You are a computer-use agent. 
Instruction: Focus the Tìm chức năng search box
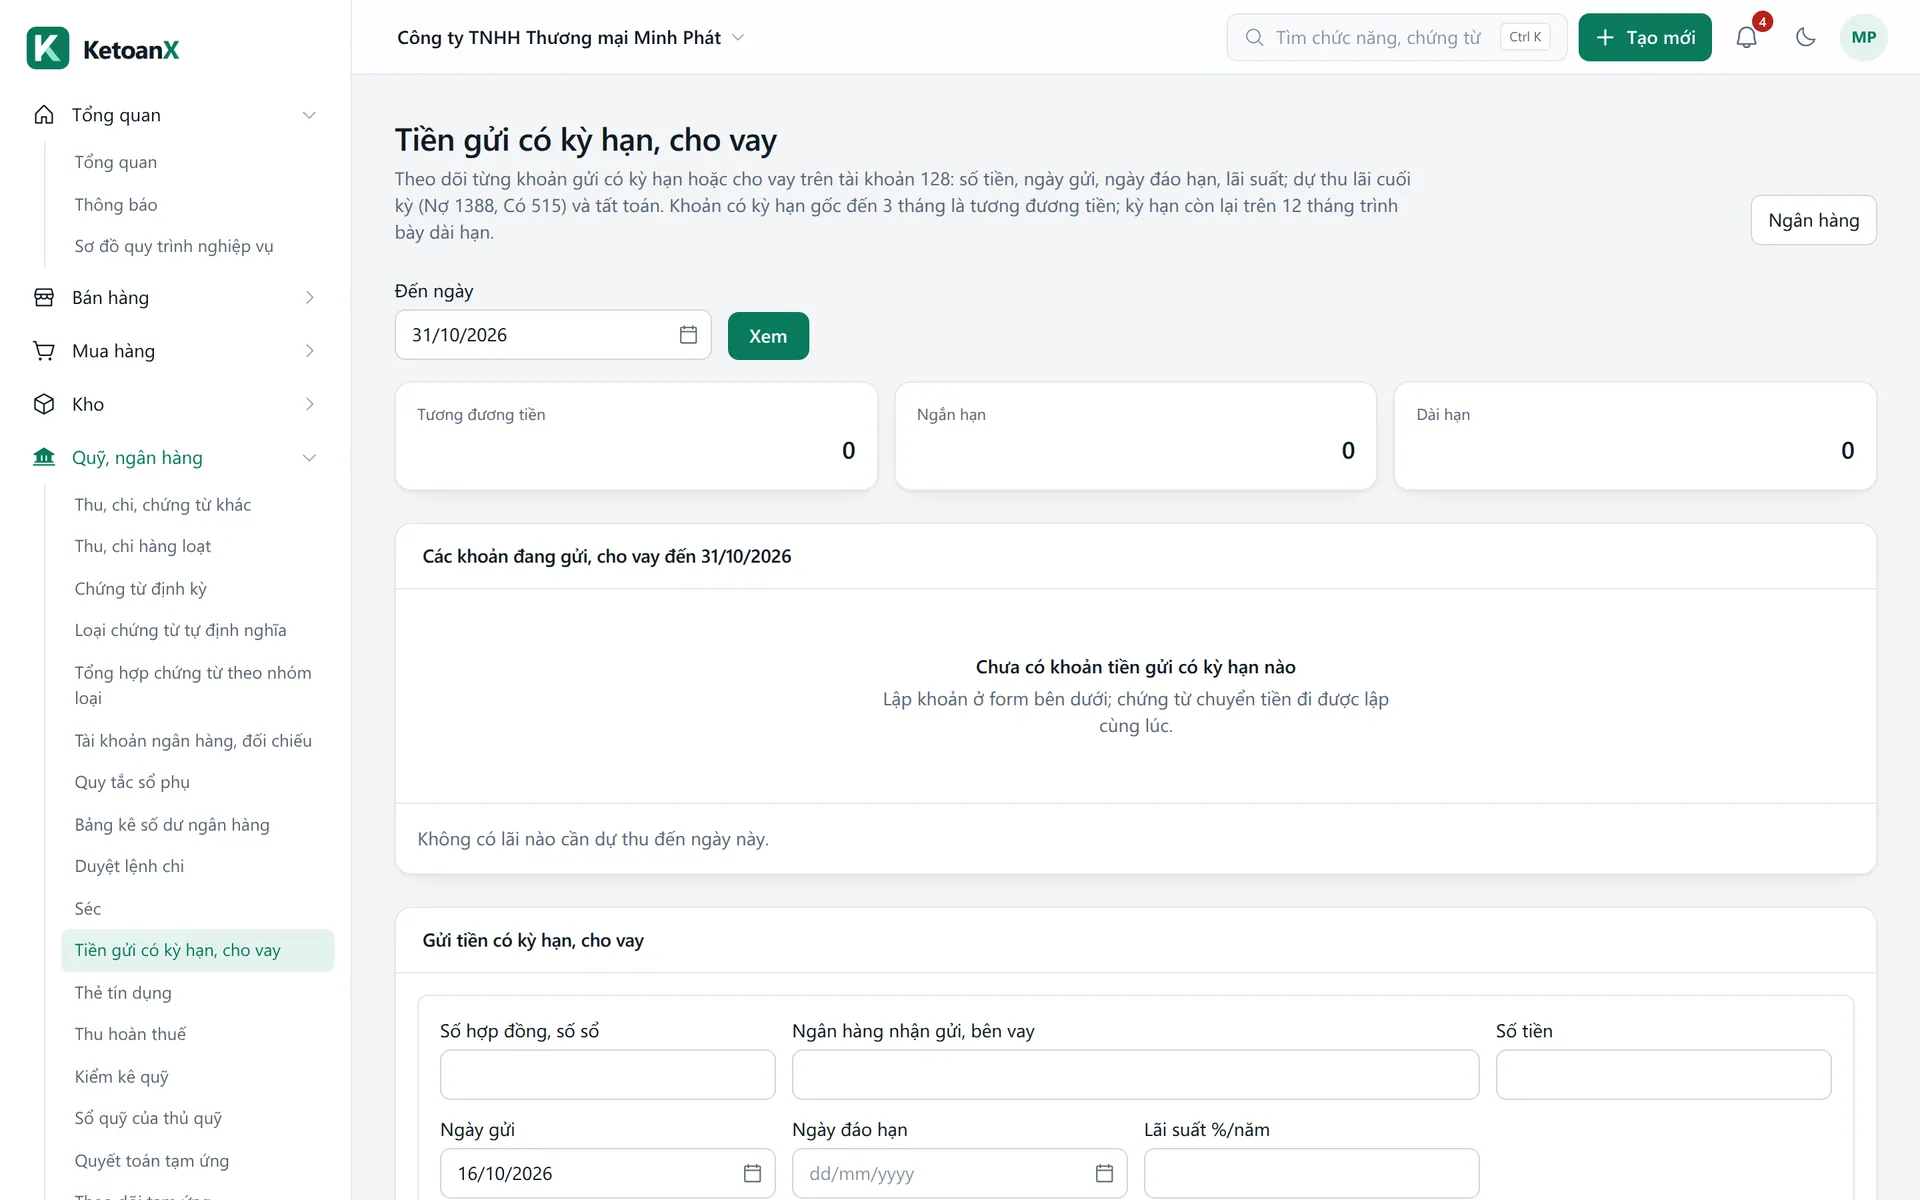pos(1396,37)
